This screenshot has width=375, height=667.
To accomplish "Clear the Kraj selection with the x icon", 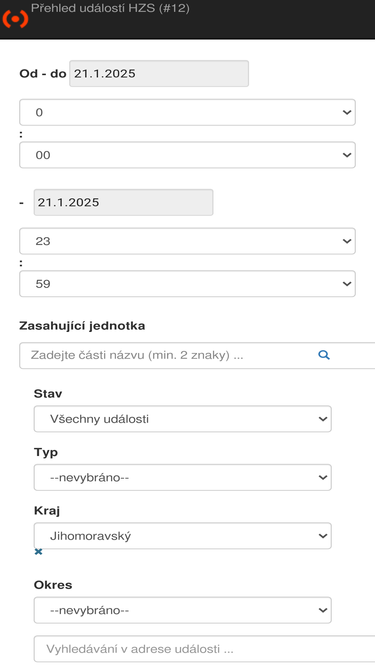I will pyautogui.click(x=38, y=552).
